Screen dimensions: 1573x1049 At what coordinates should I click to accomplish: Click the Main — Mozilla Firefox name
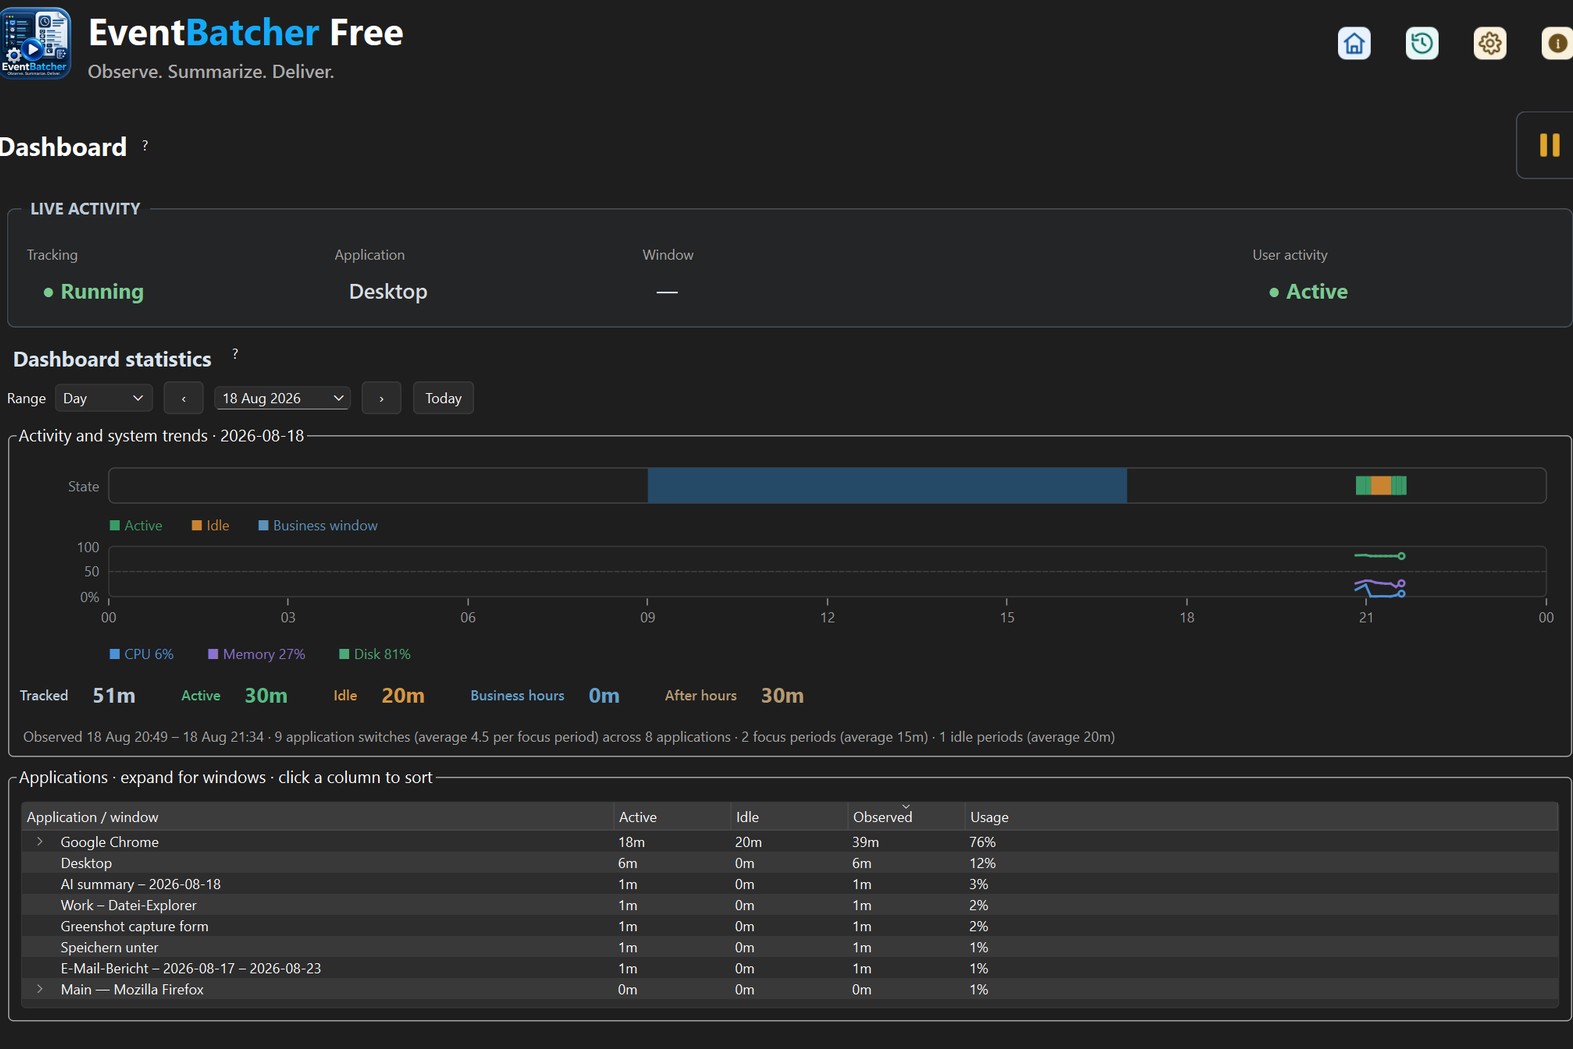pyautogui.click(x=132, y=989)
